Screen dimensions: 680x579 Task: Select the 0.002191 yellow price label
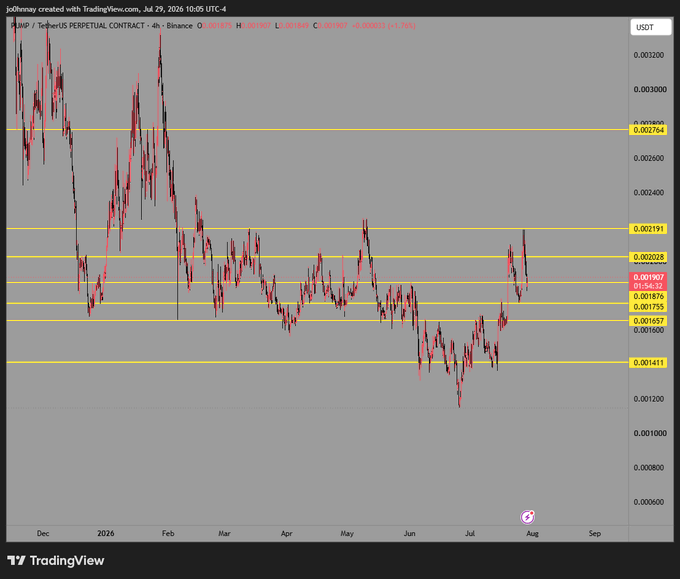coord(648,229)
